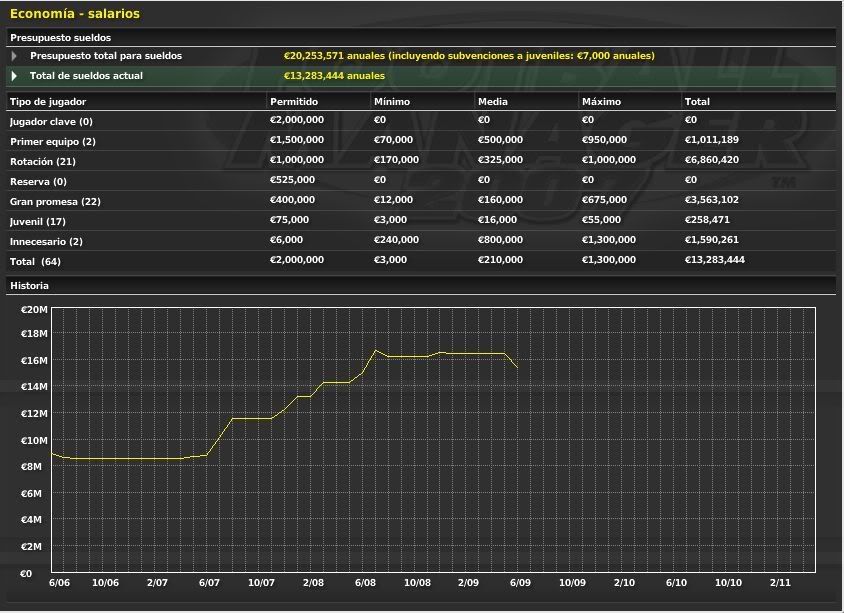Select the Rotación (21) row label
The image size is (844, 613).
point(42,161)
